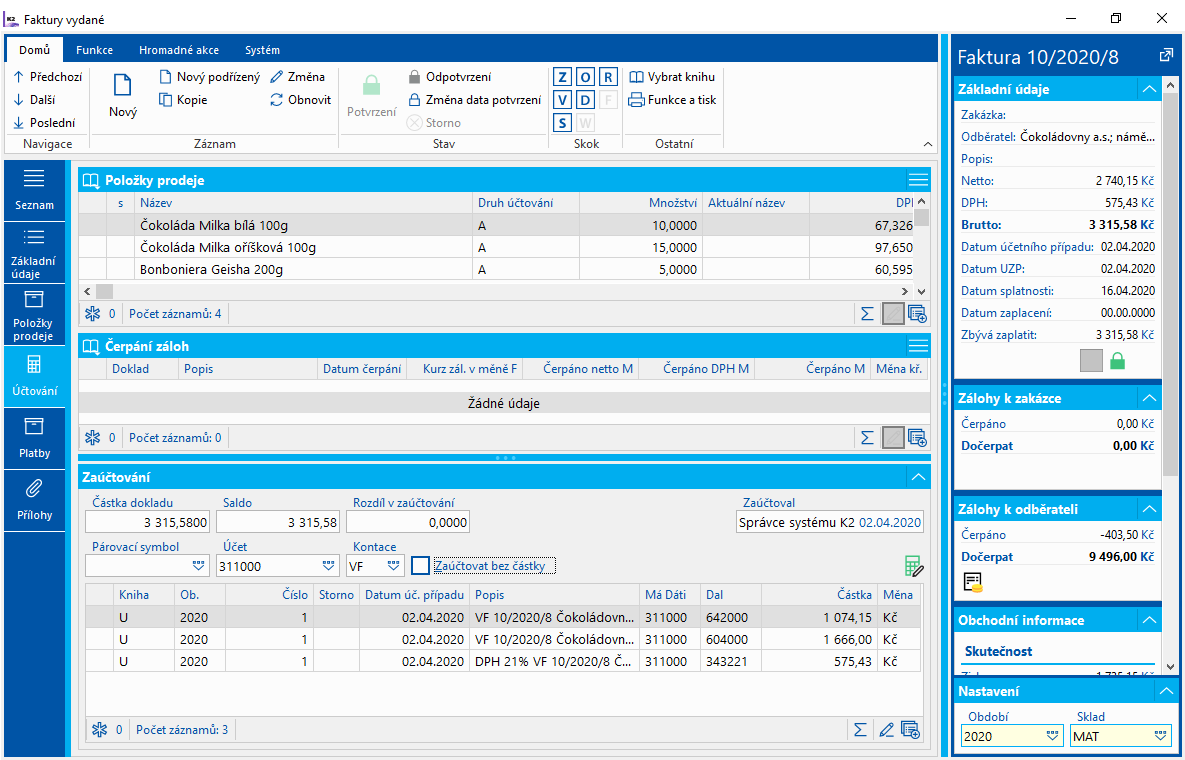Screen dimensions: 1185x760
Task: Switch to the Domů ribbon tab
Action: tap(35, 50)
